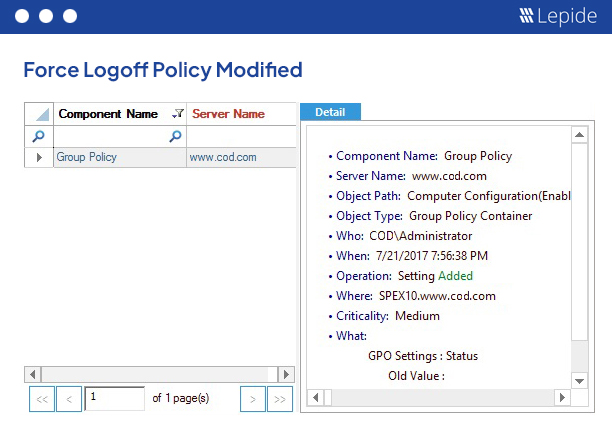Click the first white window dot button

coord(22,16)
